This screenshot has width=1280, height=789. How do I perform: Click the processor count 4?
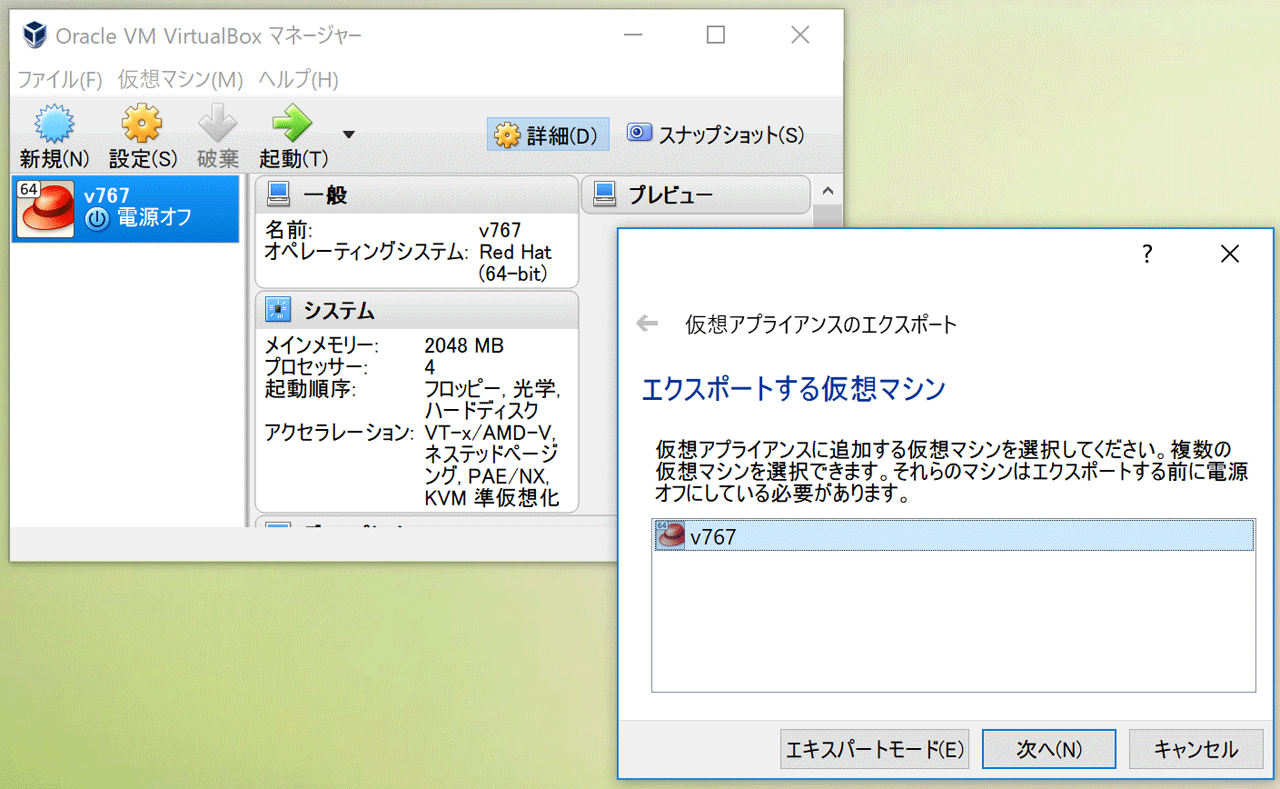(430, 367)
